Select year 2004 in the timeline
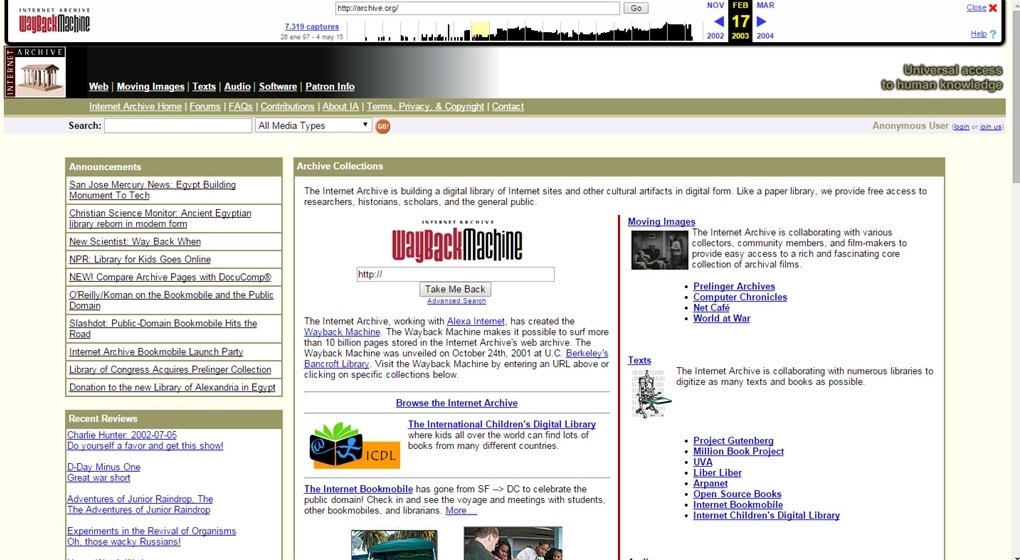Viewport: 1020px width, 560px height. pos(765,36)
